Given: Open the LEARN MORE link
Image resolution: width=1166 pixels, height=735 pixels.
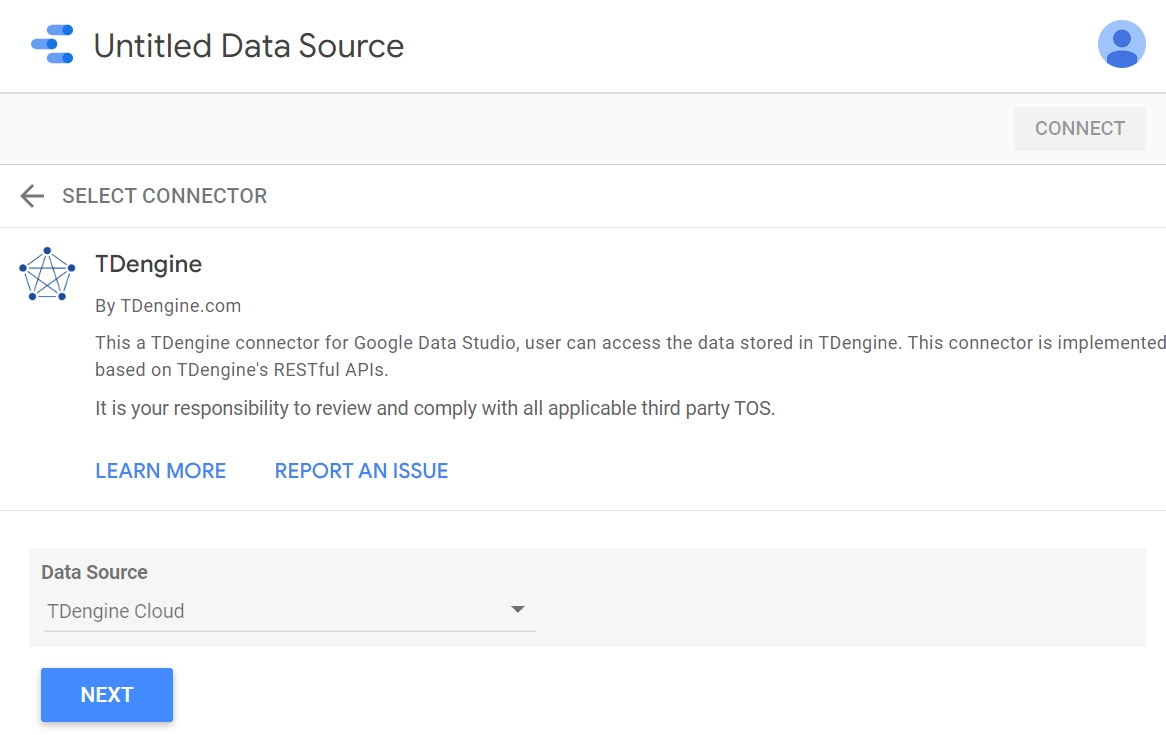Looking at the screenshot, I should tap(160, 471).
